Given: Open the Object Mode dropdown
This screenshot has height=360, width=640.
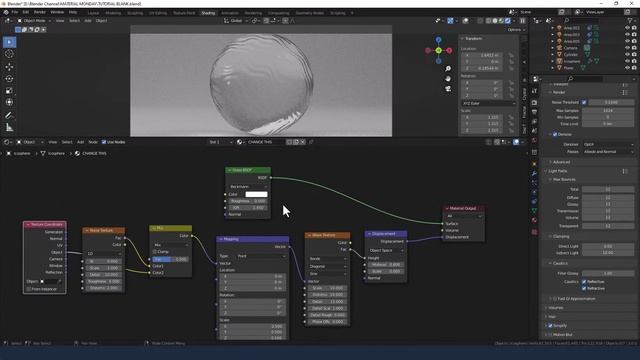Looking at the screenshot, I should [x=34, y=20].
